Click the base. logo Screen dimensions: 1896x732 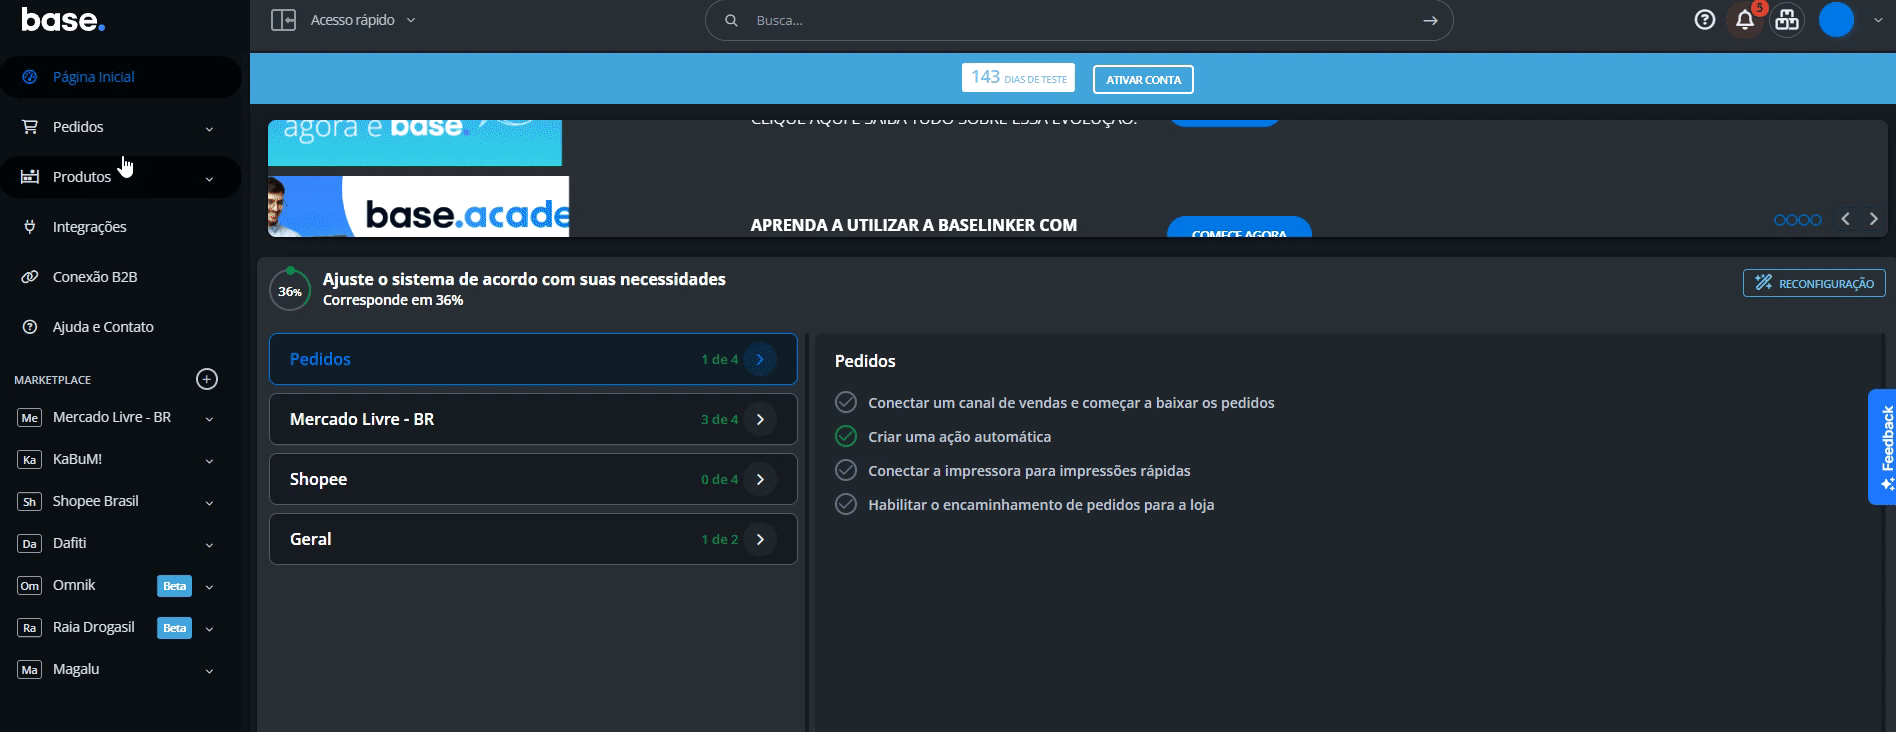[x=63, y=20]
